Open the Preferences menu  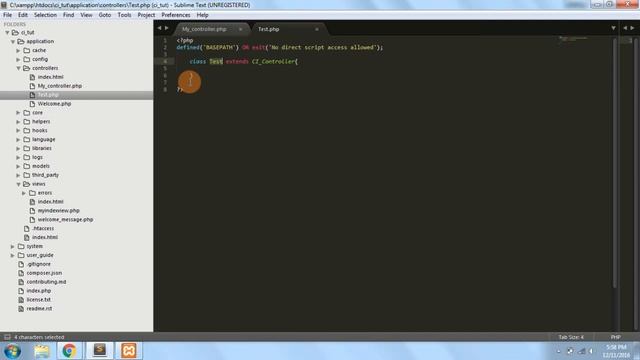pos(176,15)
